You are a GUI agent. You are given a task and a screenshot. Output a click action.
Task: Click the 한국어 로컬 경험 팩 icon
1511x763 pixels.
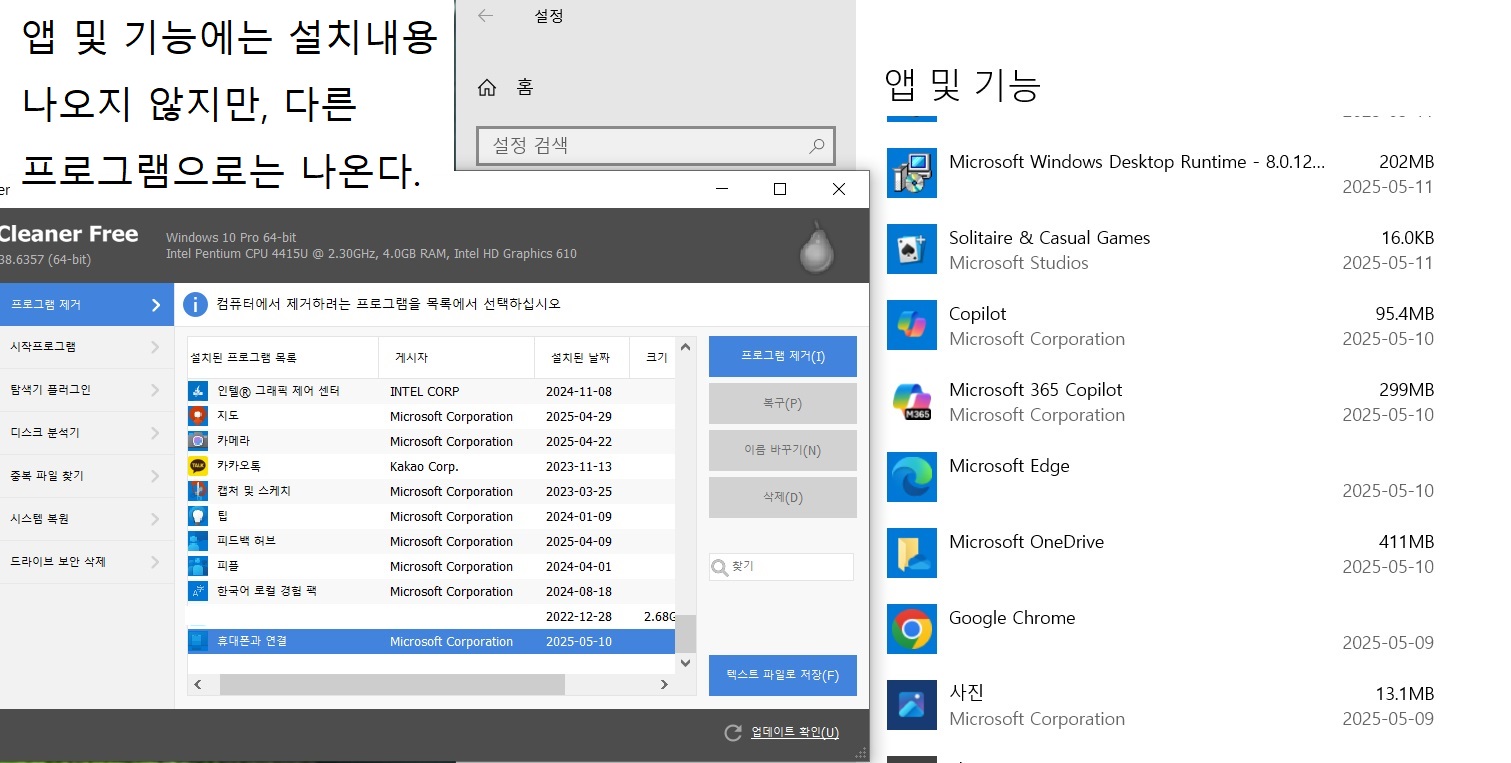(x=197, y=591)
